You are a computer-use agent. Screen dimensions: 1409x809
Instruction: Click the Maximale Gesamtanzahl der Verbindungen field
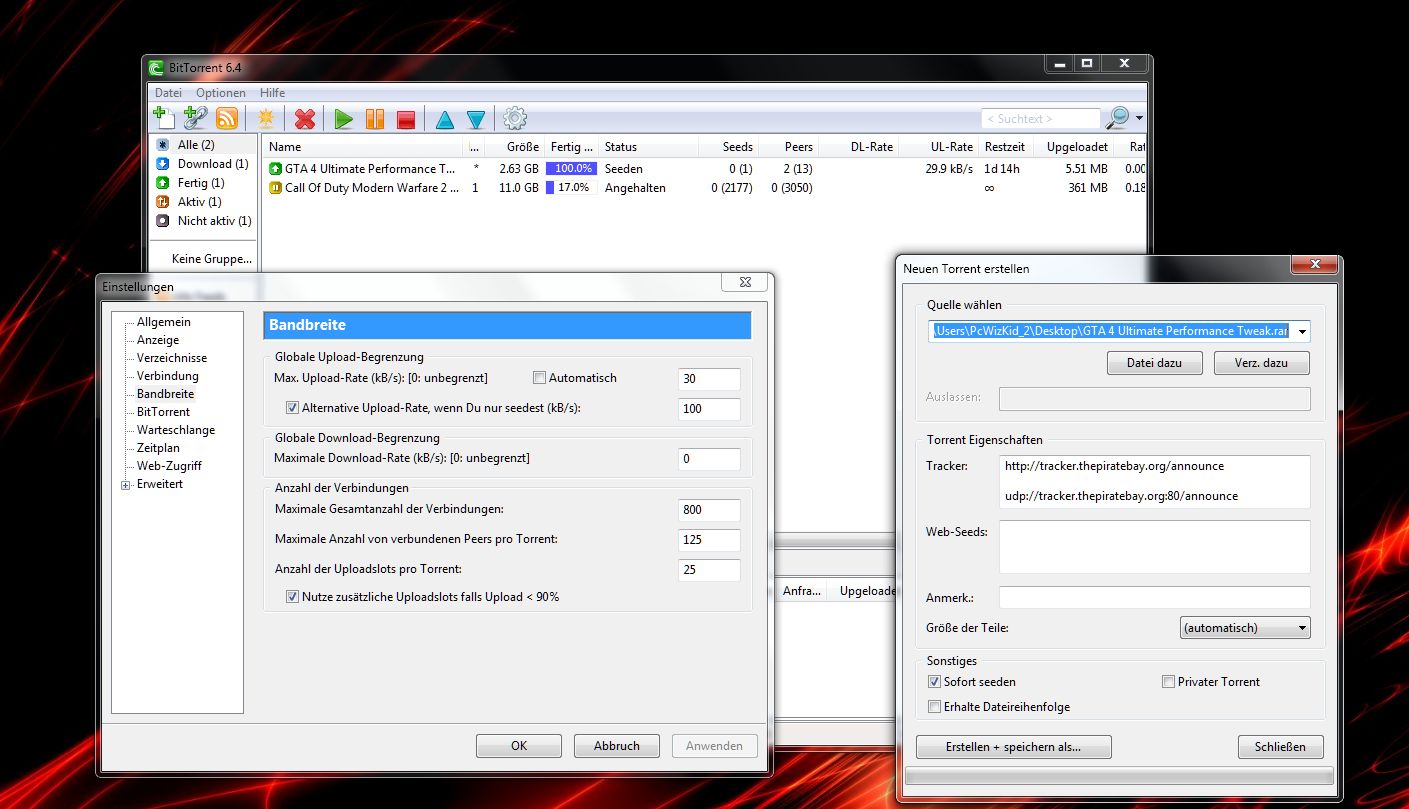tap(709, 510)
